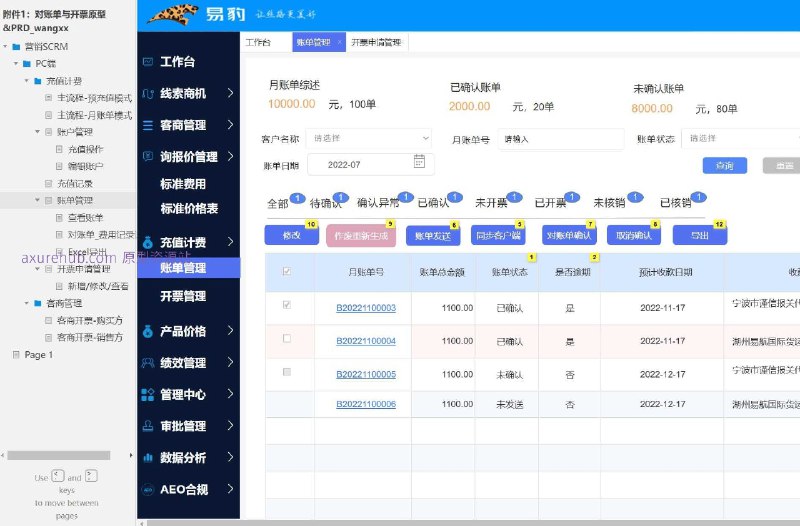Image resolution: width=800 pixels, height=526 pixels.
Task: Click the page-tree horizontal scrollbar thumb
Action: coord(59,455)
